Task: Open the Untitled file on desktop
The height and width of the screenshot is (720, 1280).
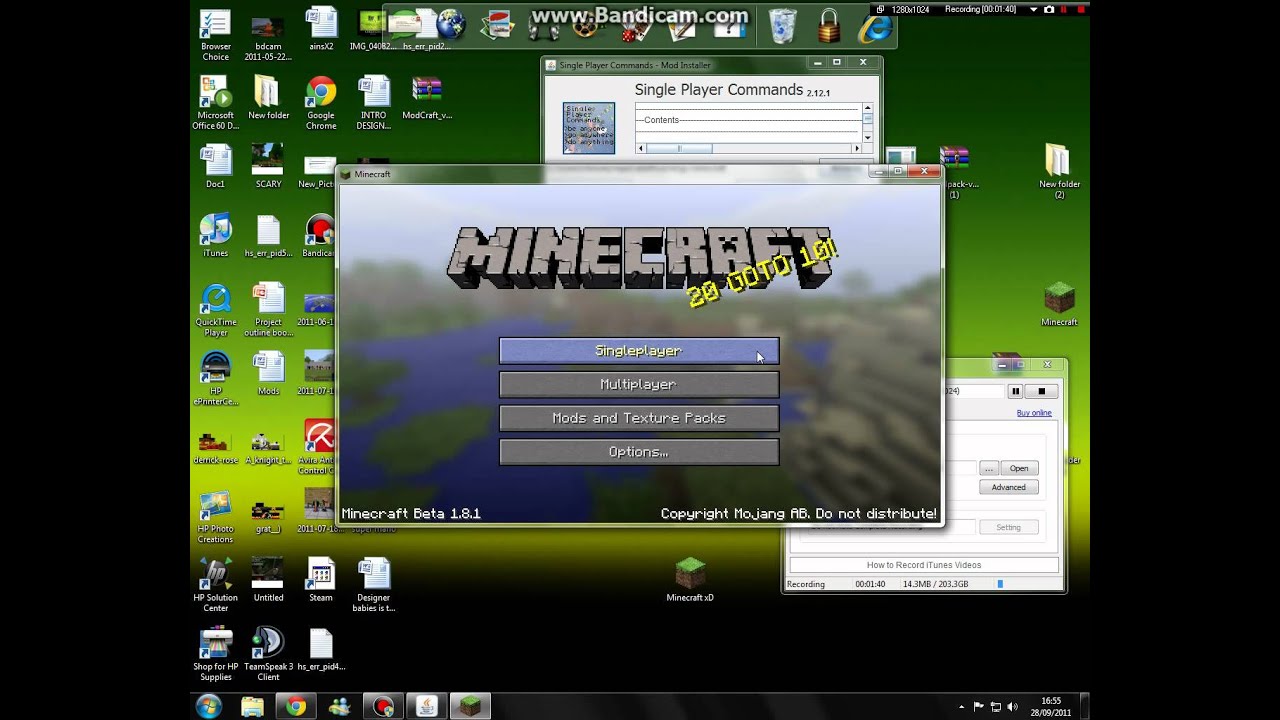Action: point(268,581)
